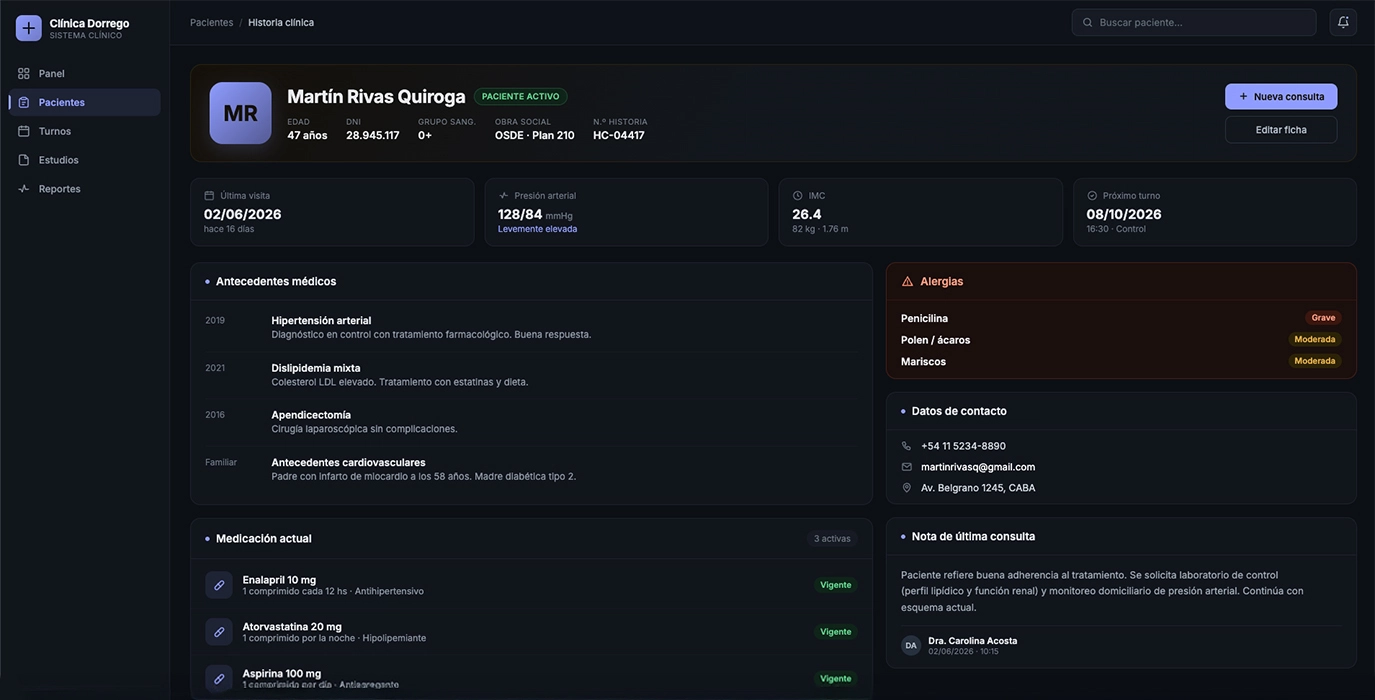Open Reportes from the sidebar menu
The image size is (1375, 700).
(85, 189)
